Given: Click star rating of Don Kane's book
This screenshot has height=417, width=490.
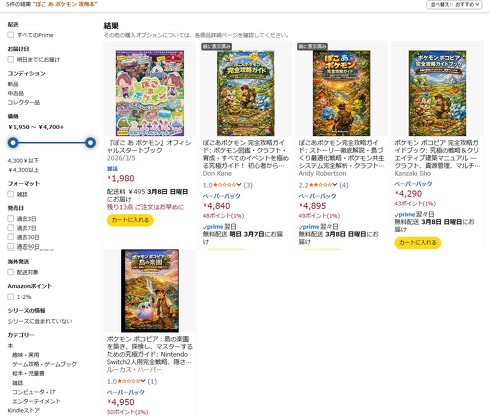Looking at the screenshot, I should coord(224,185).
